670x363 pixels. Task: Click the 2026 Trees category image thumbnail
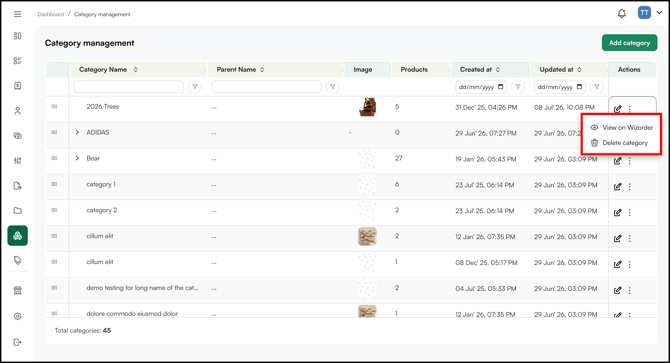pos(367,107)
